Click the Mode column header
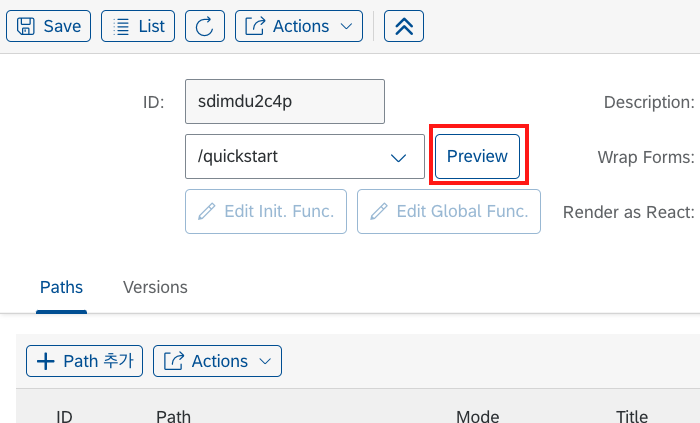Screen dimensions: 700x423 pos(478,417)
